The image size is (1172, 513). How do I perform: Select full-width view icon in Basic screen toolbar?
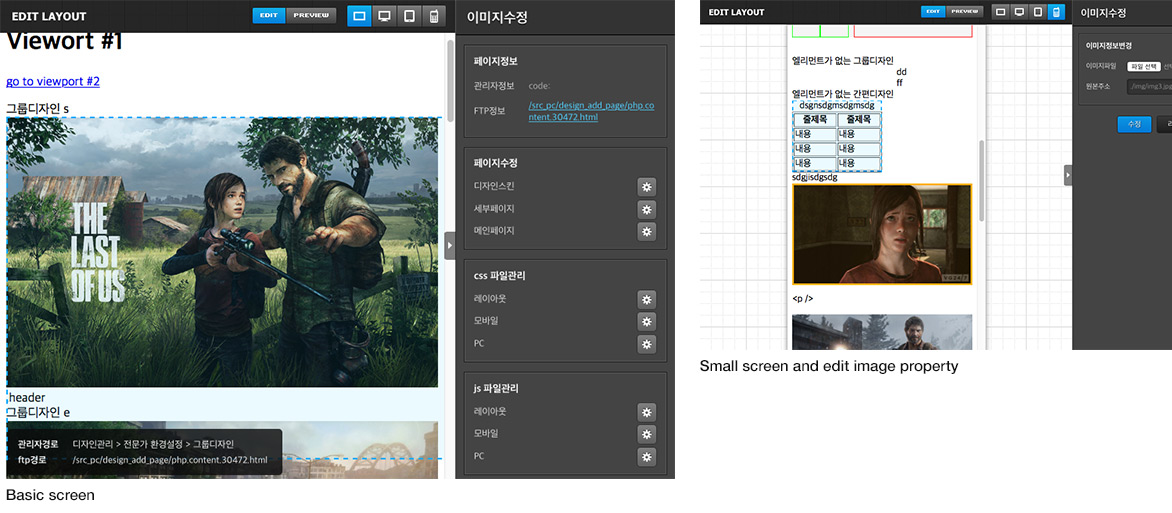pos(360,16)
